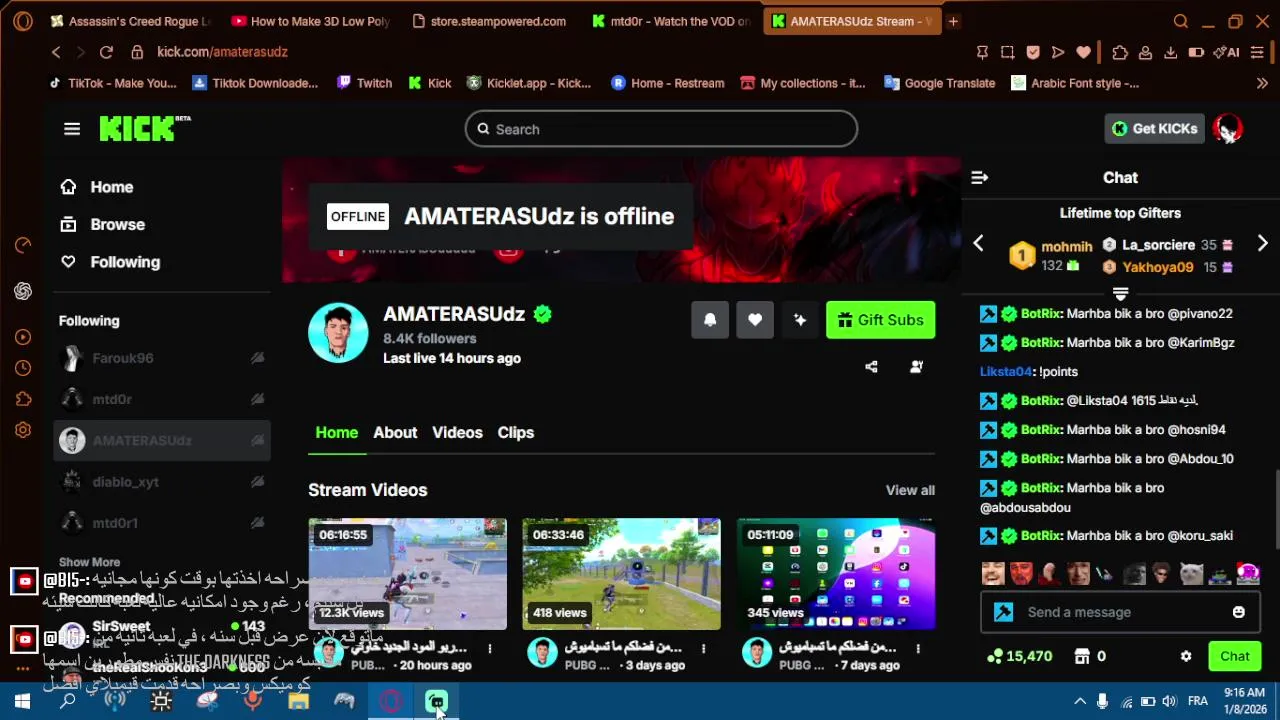Open GX Control speedometer in sidebar
This screenshot has width=1280, height=720.
tap(23, 245)
